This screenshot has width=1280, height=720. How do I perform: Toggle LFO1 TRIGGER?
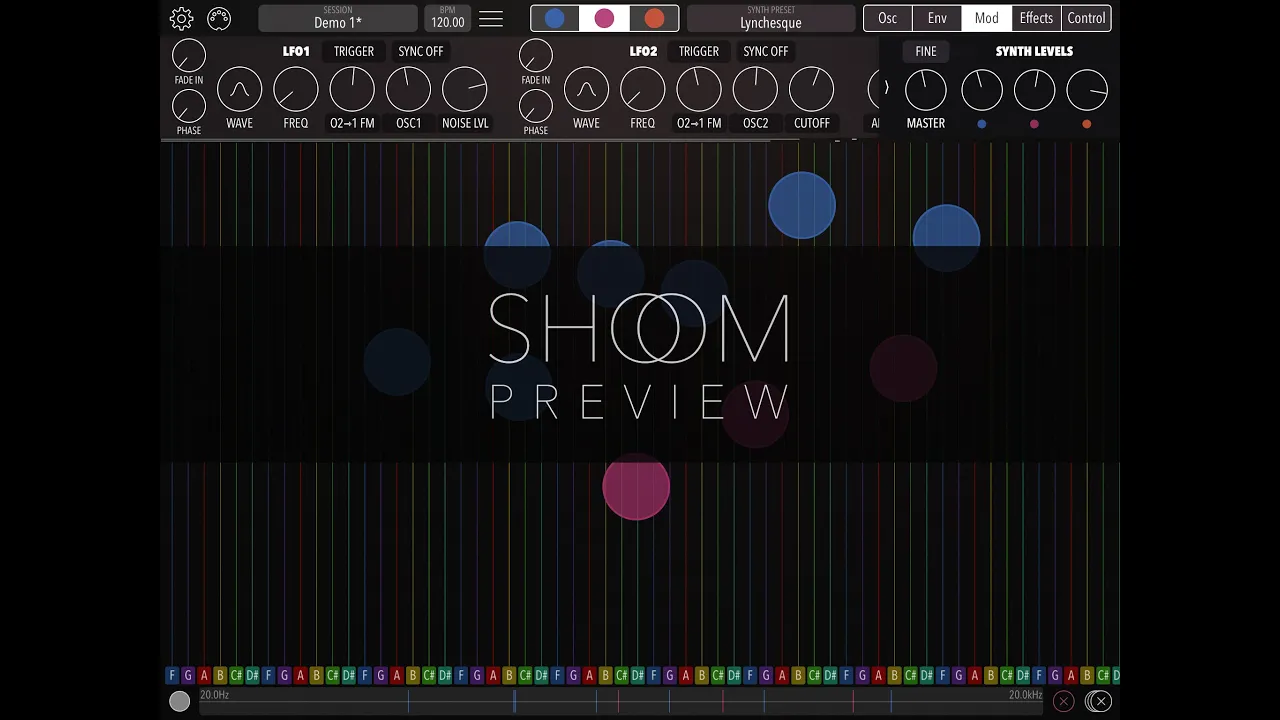click(354, 51)
